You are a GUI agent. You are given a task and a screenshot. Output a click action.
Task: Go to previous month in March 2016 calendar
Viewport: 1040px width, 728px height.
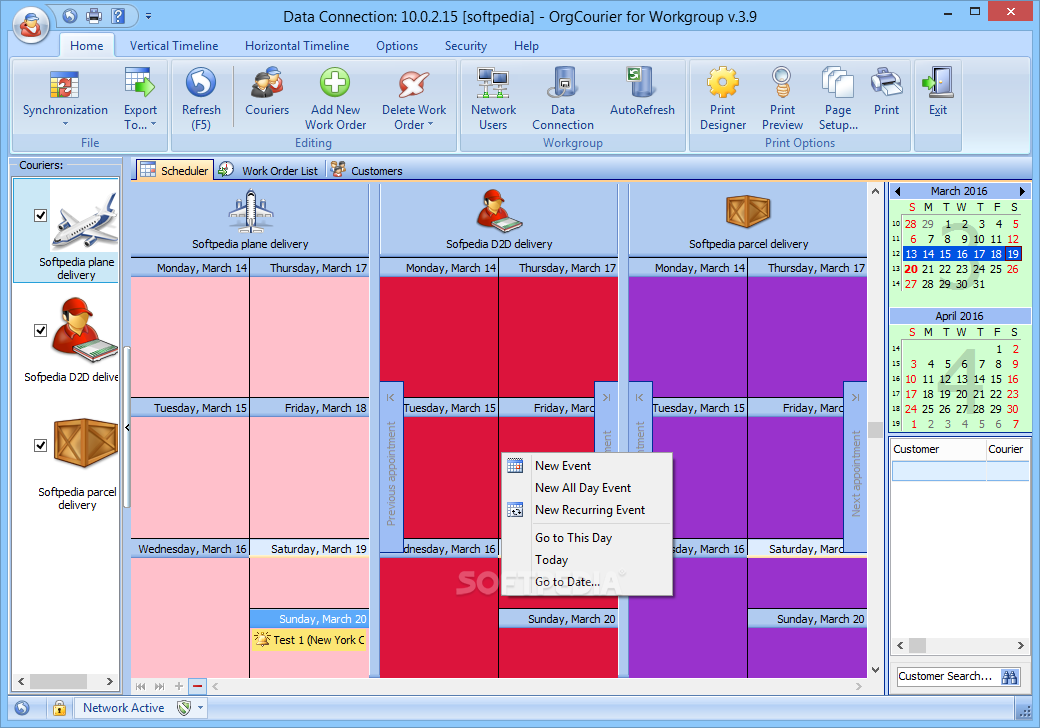pyautogui.click(x=898, y=191)
